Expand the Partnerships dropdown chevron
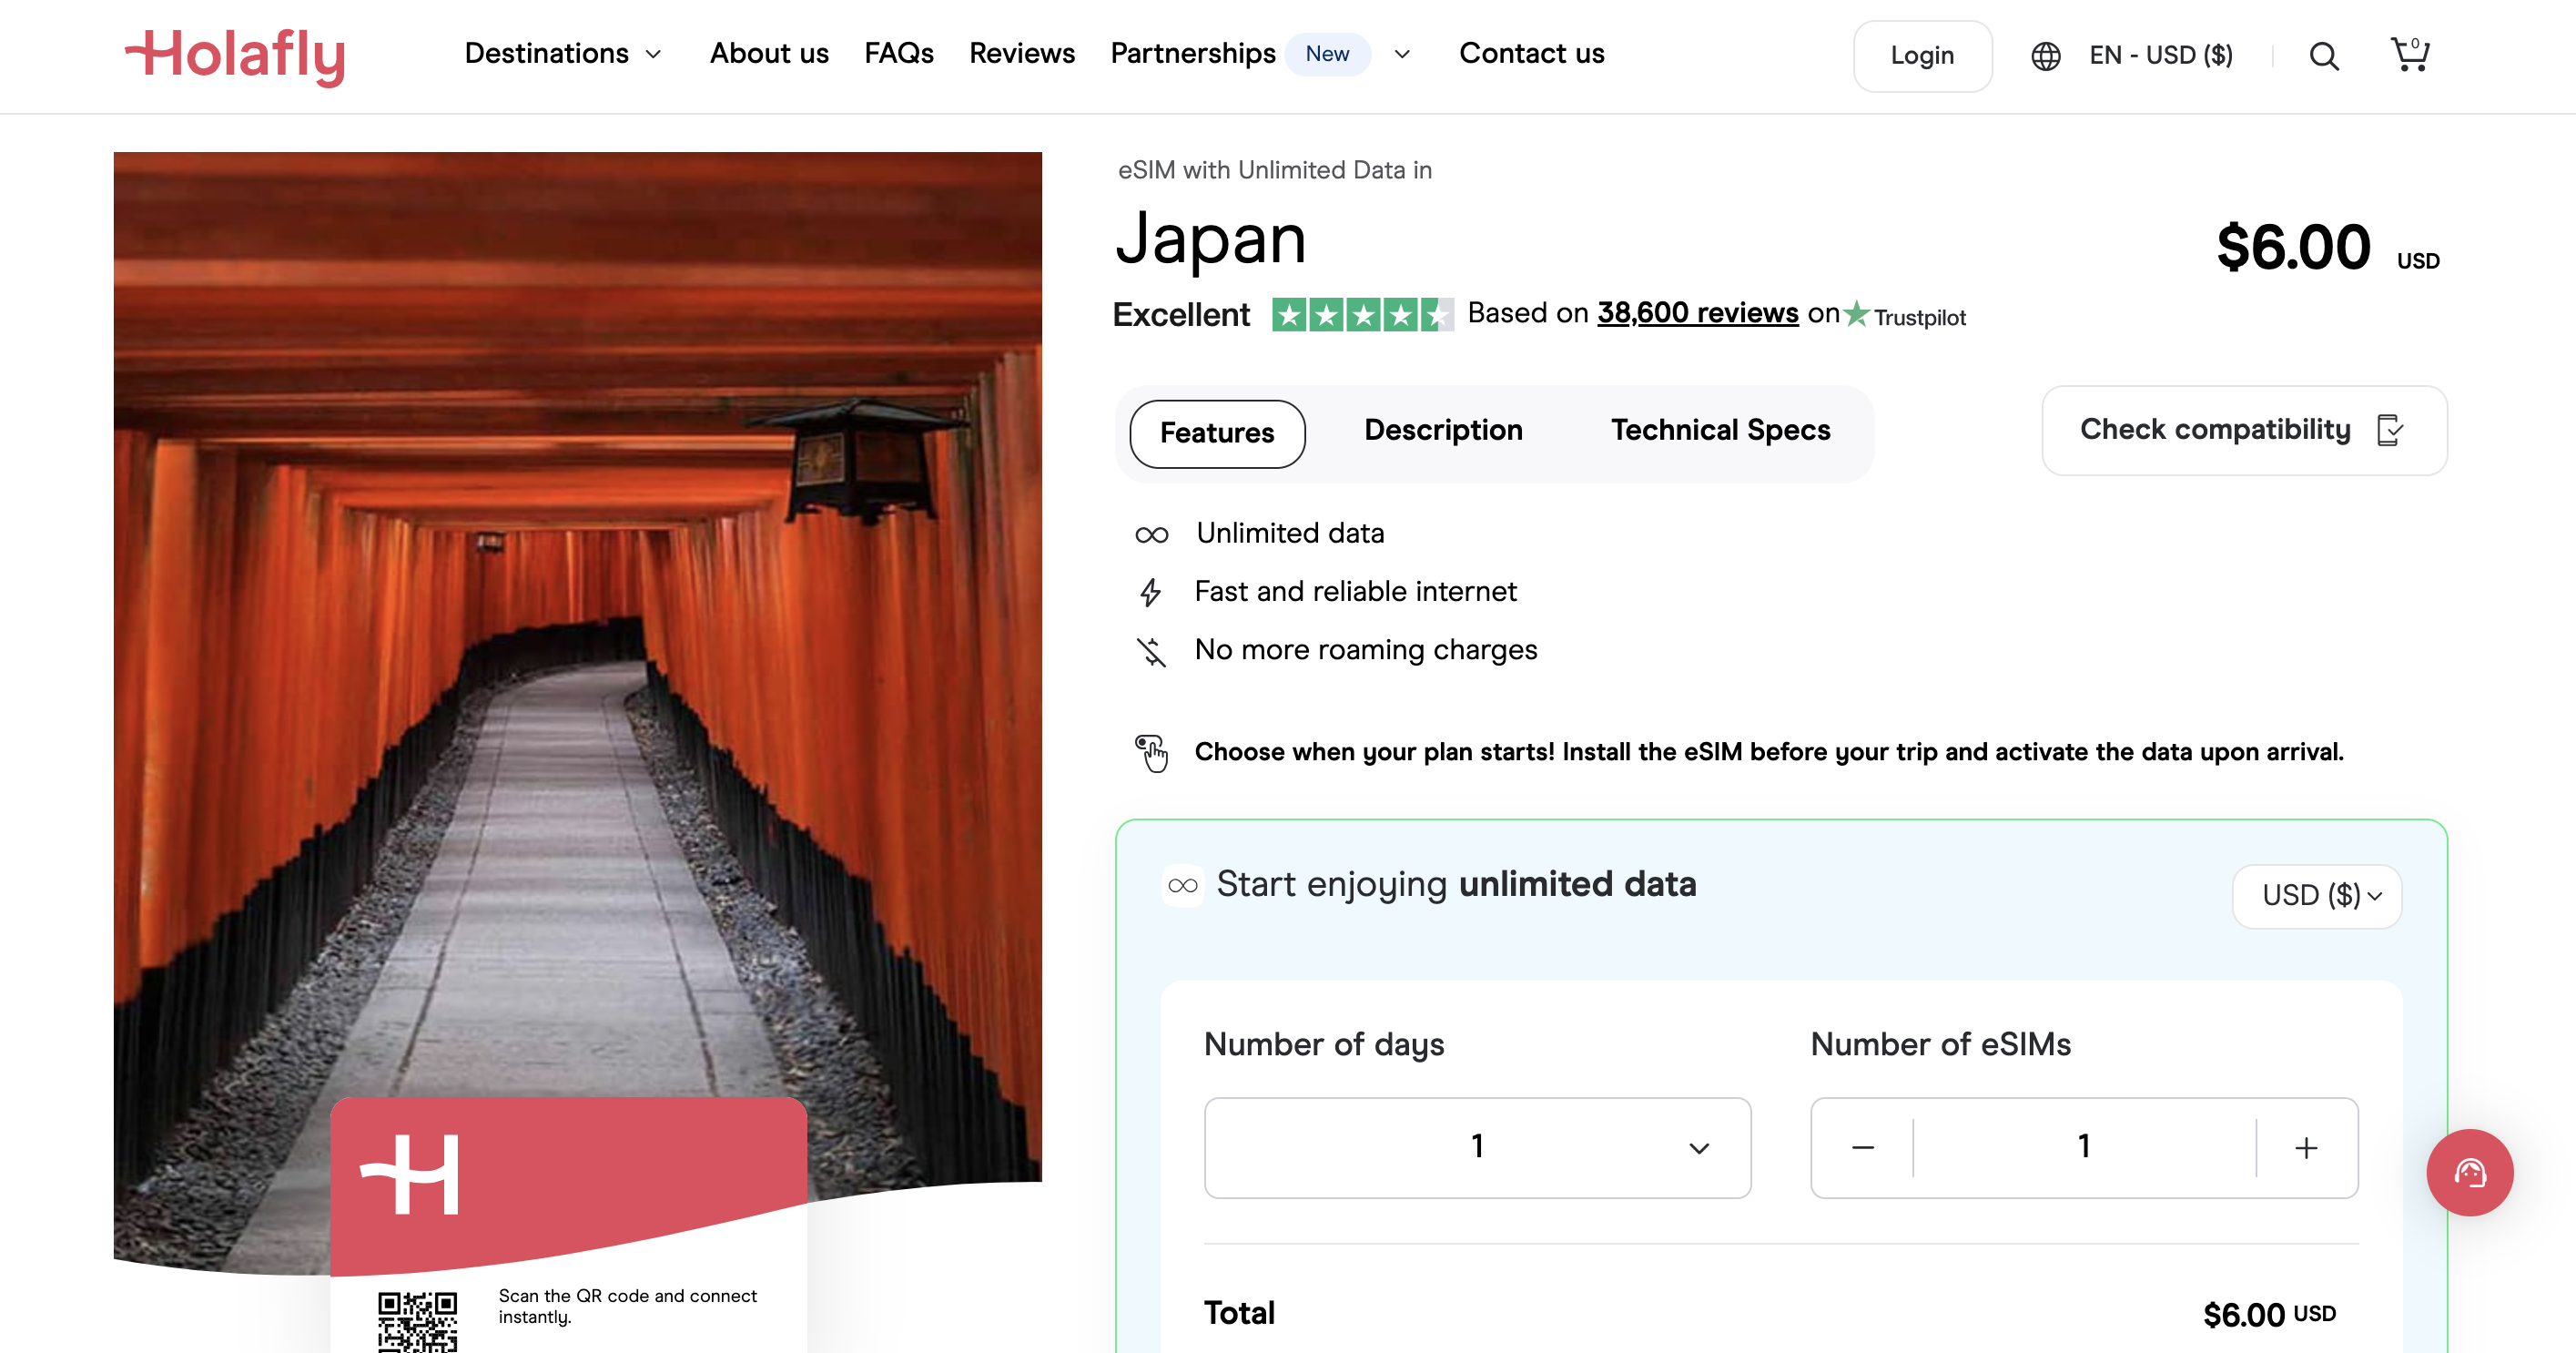Image resolution: width=2576 pixels, height=1353 pixels. (1402, 54)
